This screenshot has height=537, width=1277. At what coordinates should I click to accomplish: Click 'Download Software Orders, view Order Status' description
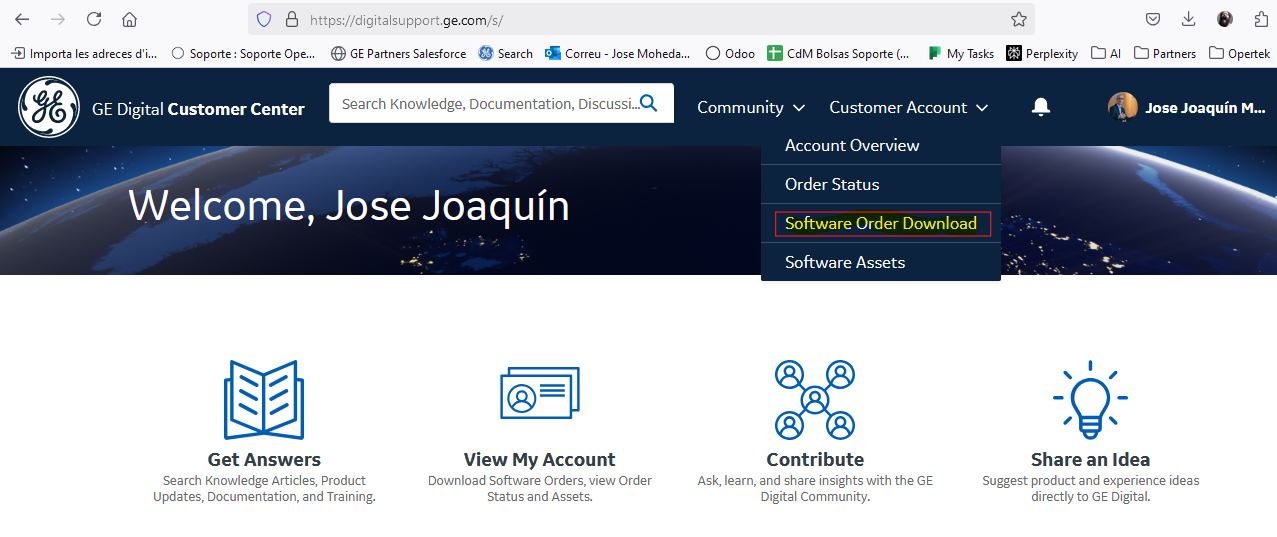pyautogui.click(x=539, y=489)
